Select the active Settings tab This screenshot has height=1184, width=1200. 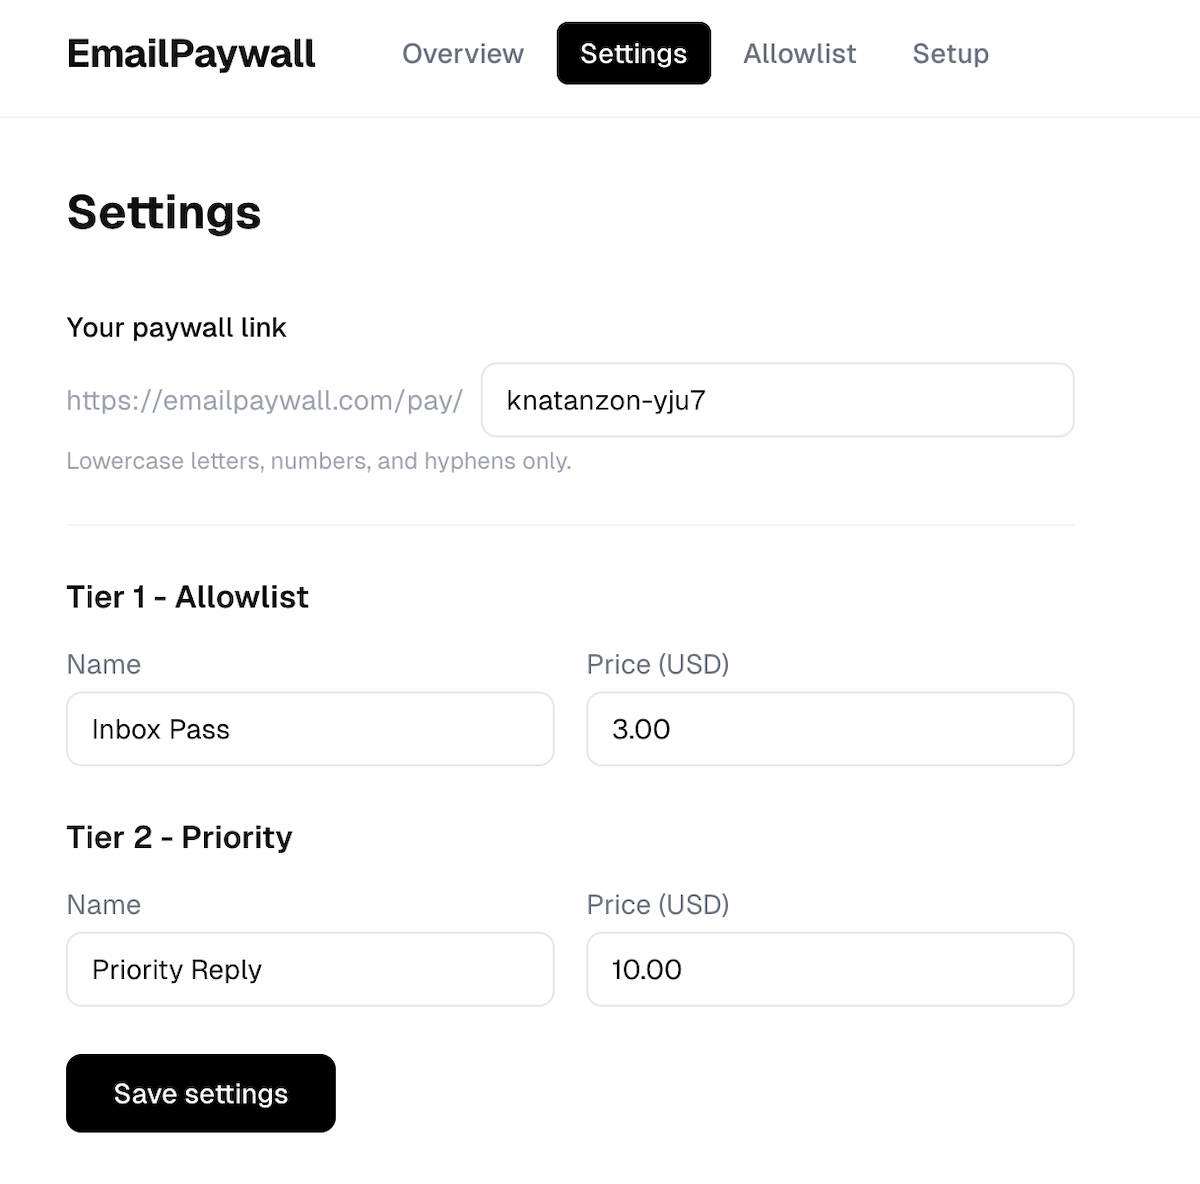[633, 54]
